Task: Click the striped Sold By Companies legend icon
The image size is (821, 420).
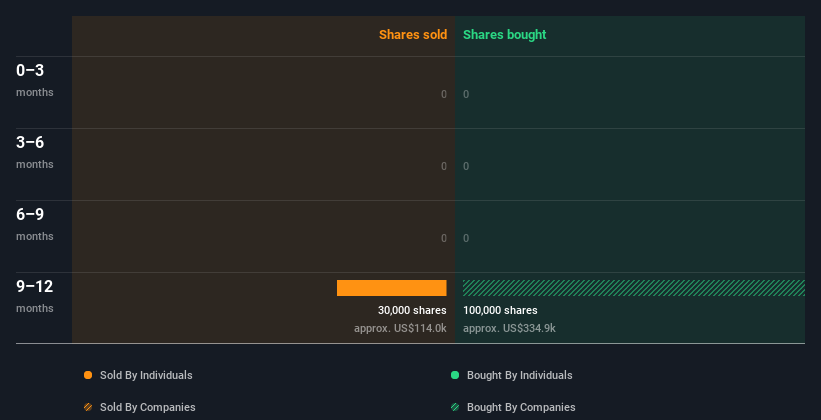Action: click(88, 407)
